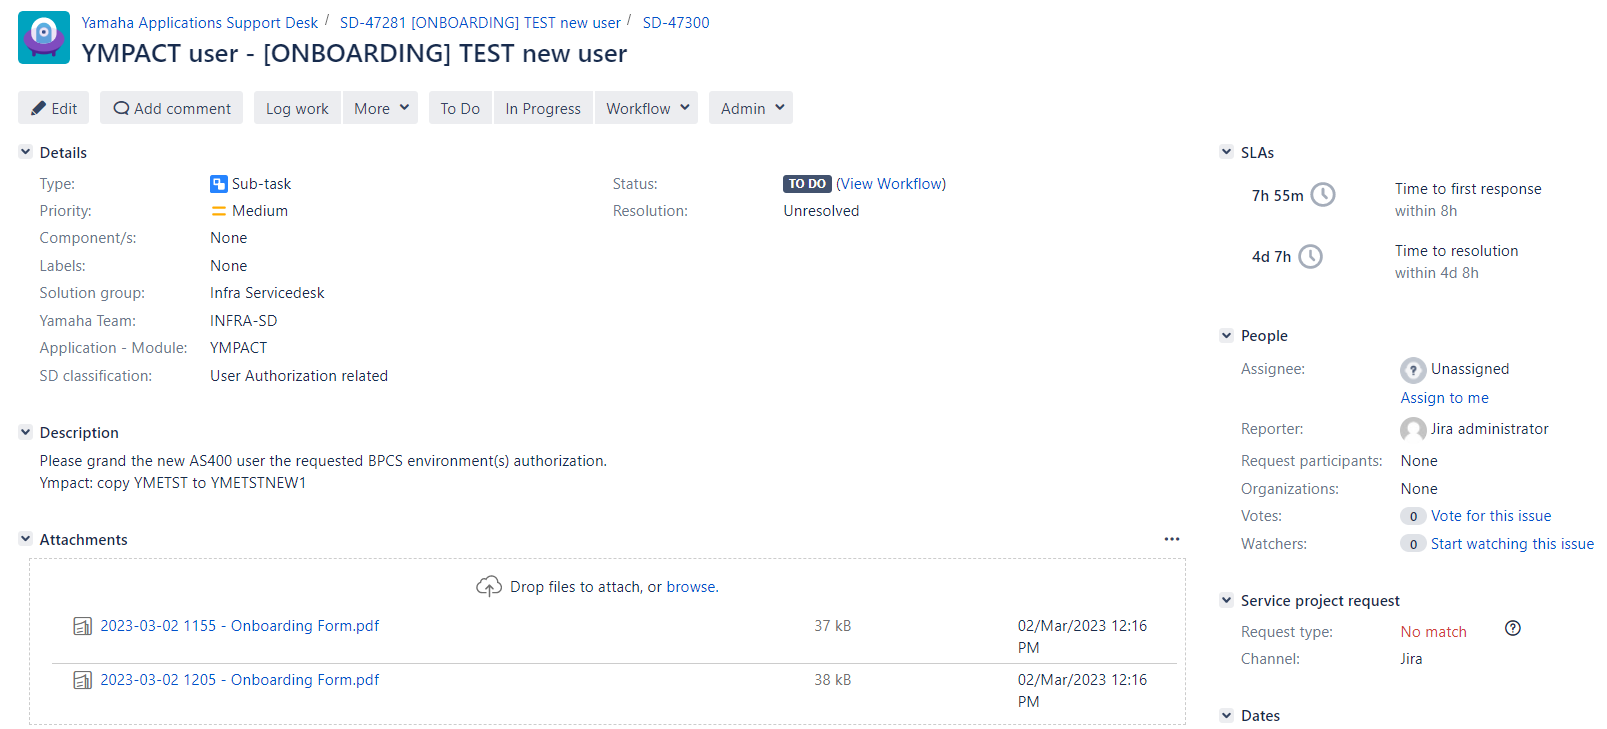Click the No match request type value
Screen dimensions: 1607x729
[1433, 632]
